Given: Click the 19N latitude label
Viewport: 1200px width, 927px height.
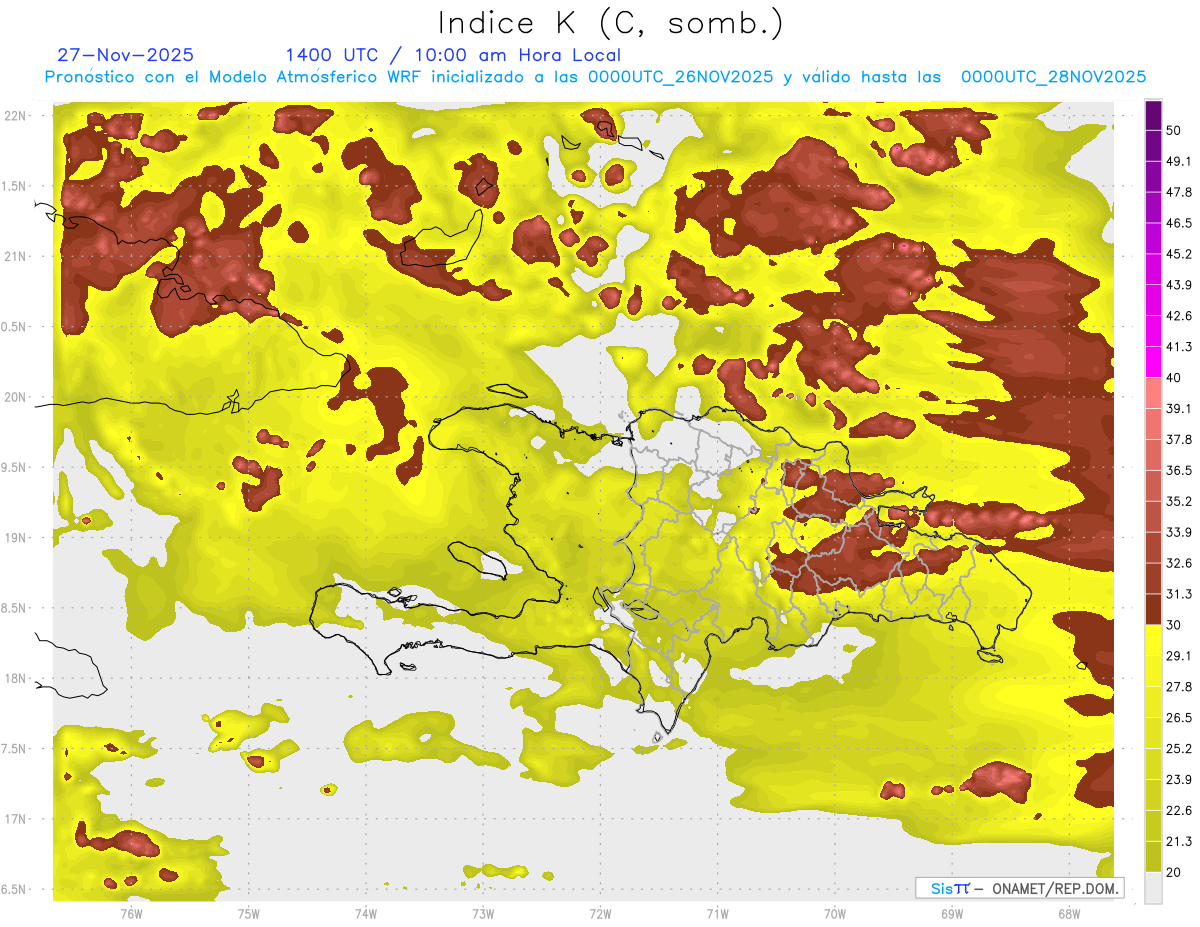Looking at the screenshot, I should (x=15, y=538).
